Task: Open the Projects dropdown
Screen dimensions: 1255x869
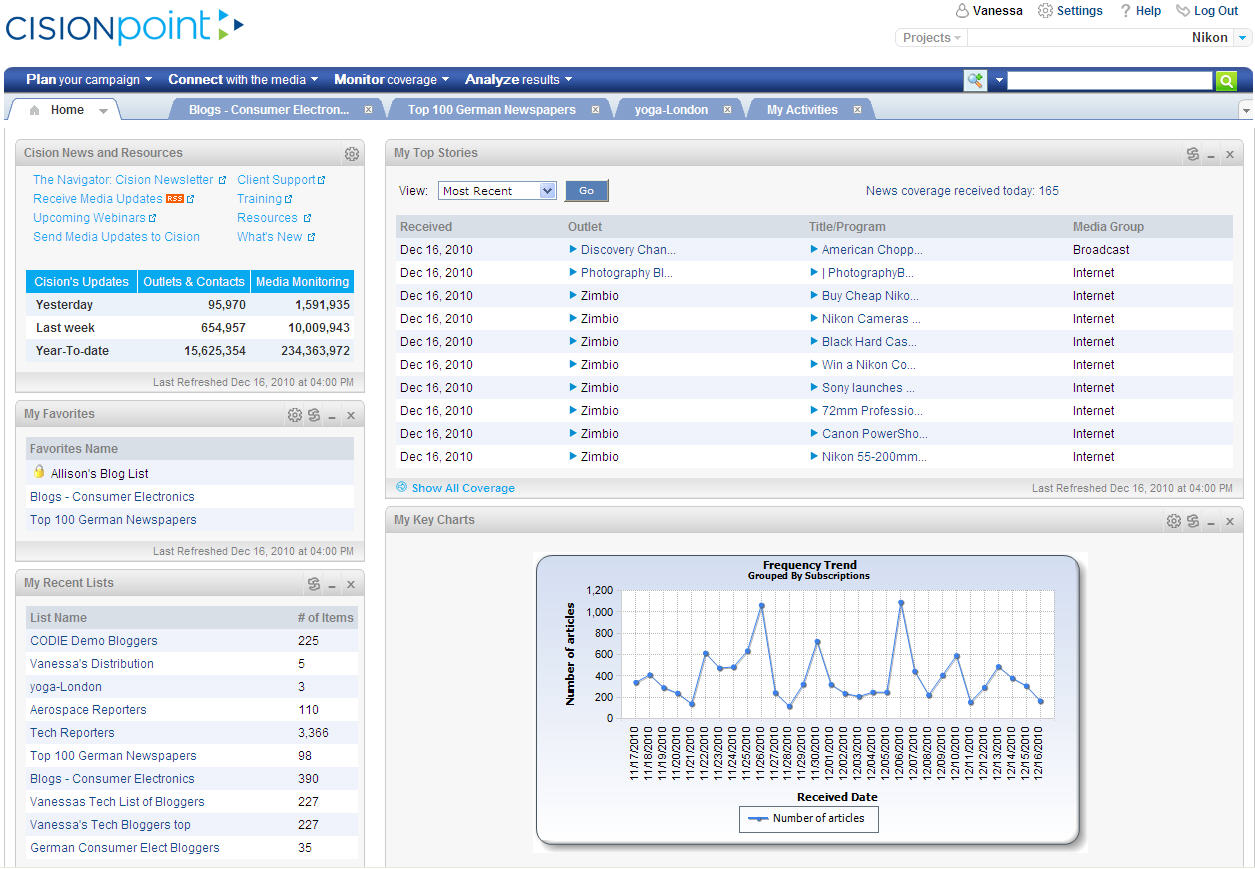Action: [930, 37]
